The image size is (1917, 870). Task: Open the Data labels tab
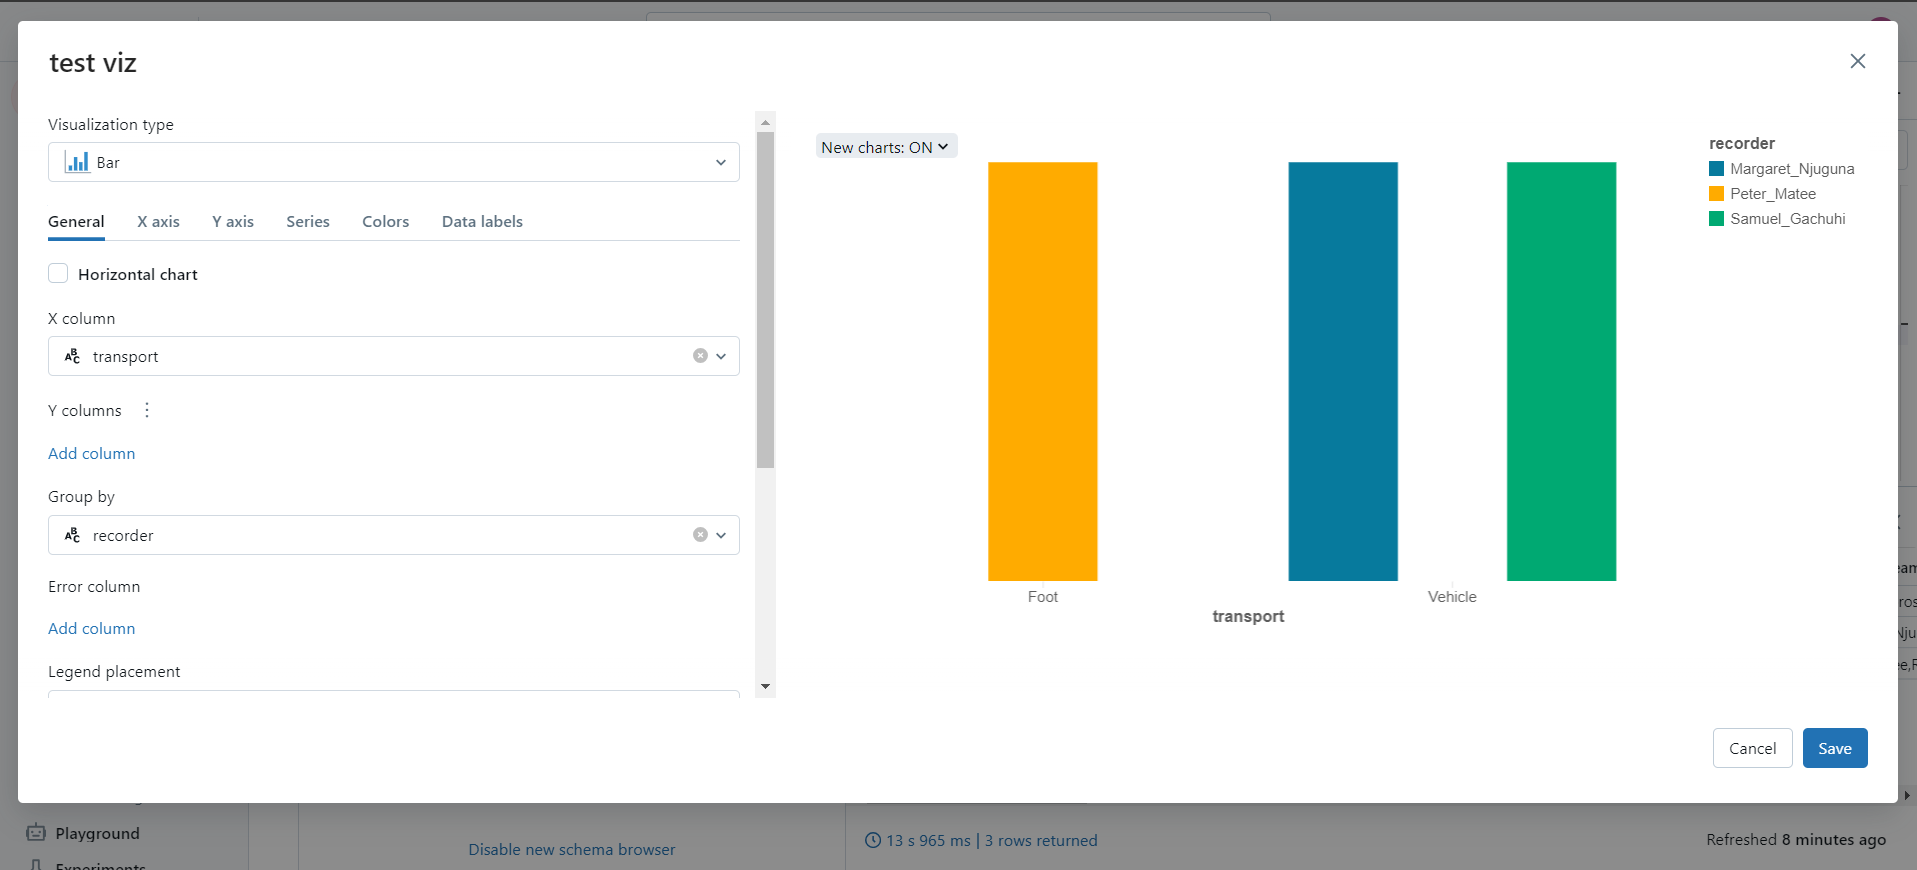point(482,222)
